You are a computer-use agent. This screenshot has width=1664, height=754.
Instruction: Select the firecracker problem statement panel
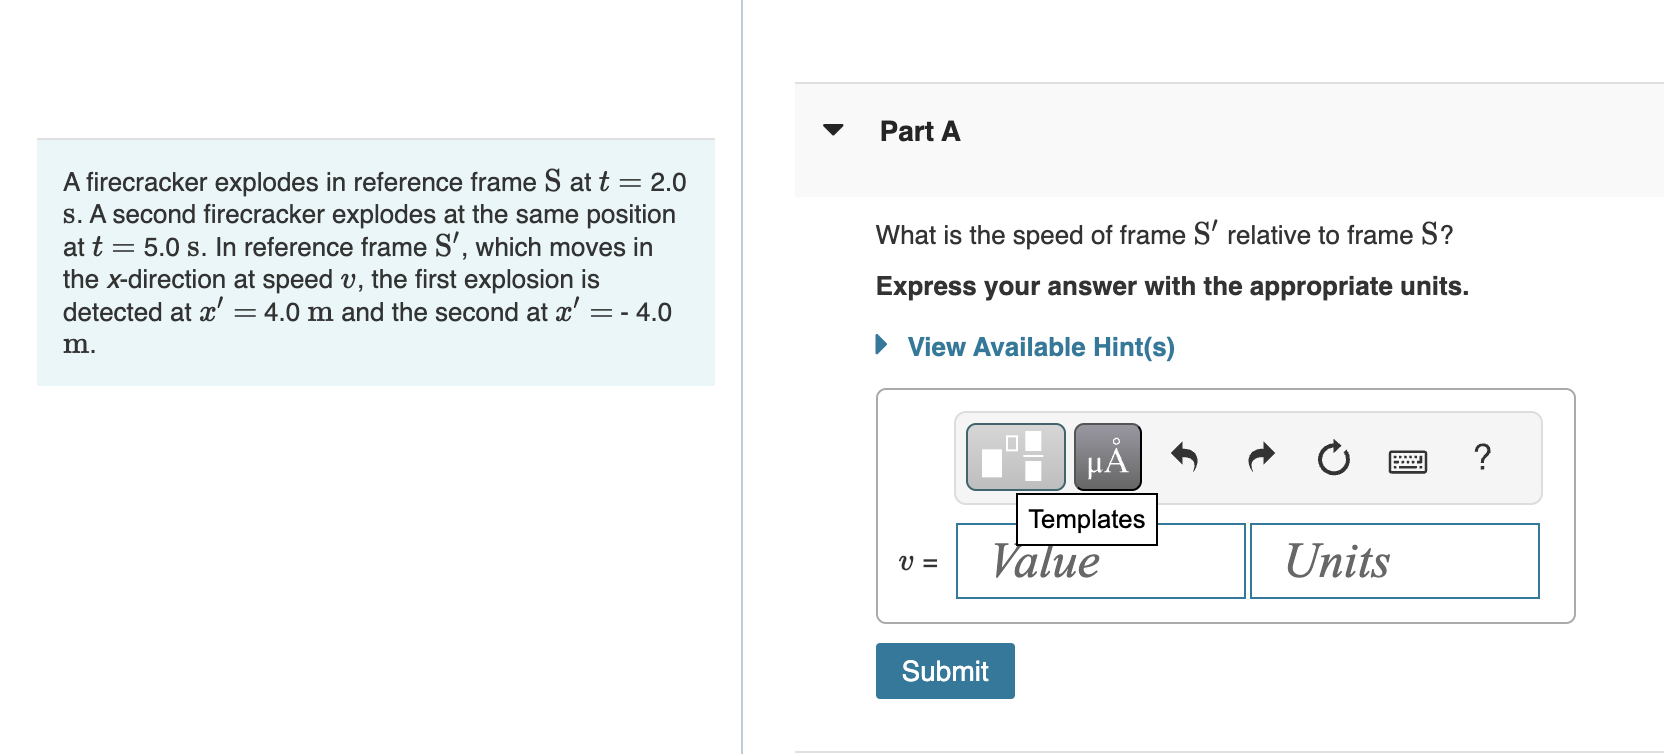(376, 260)
